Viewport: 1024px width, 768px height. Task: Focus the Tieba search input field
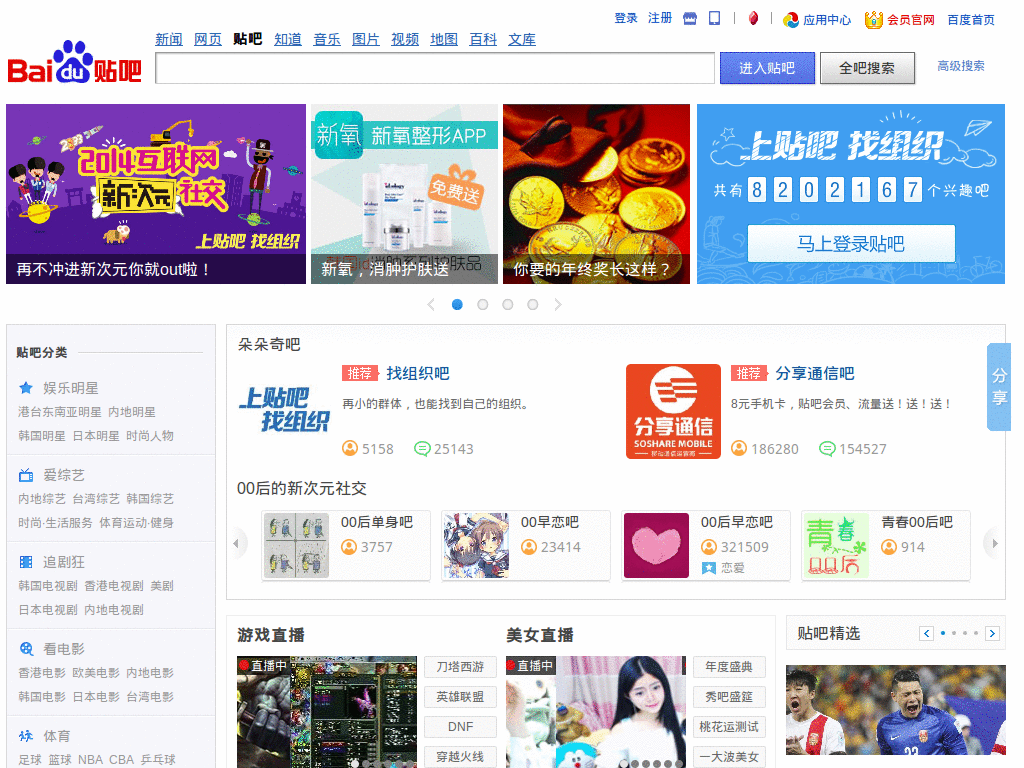(x=435, y=68)
